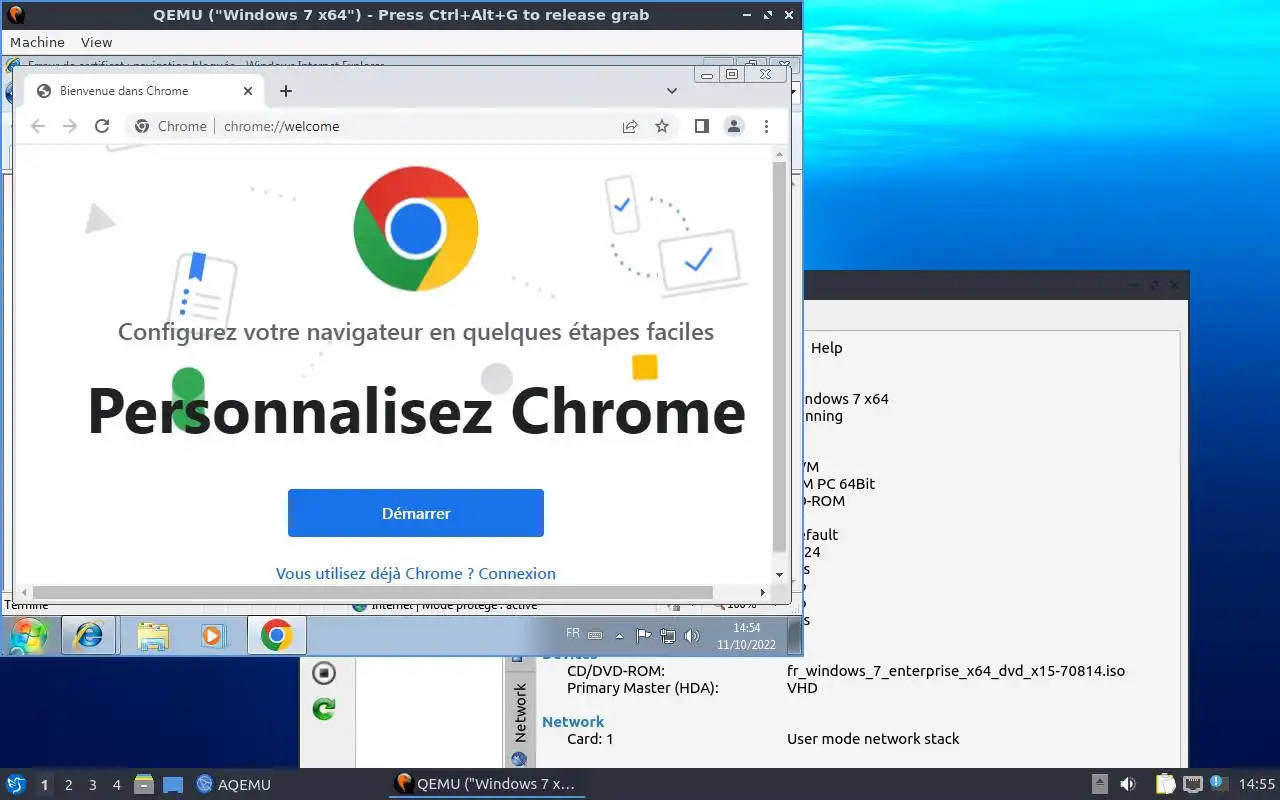Image resolution: width=1280 pixels, height=800 pixels.
Task: Open a new Chrome tab with plus
Action: [x=286, y=91]
